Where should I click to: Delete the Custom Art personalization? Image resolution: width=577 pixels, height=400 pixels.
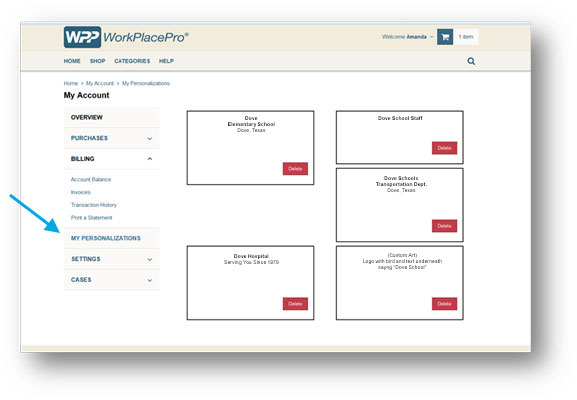tap(444, 304)
